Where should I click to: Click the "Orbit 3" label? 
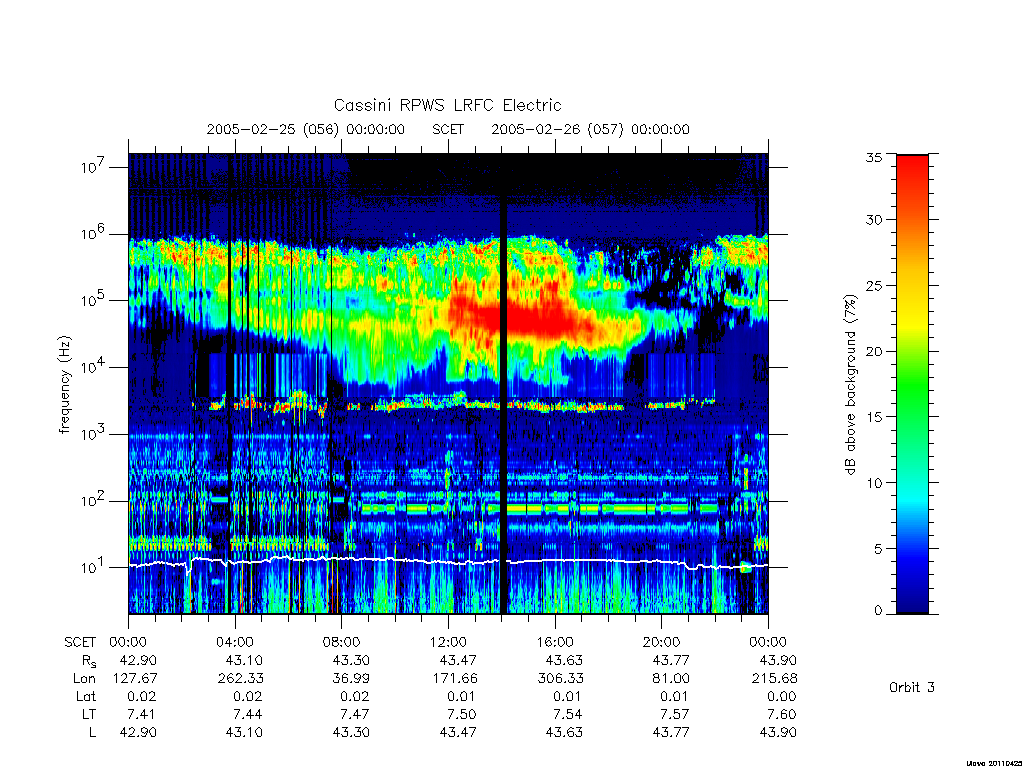pyautogui.click(x=912, y=687)
